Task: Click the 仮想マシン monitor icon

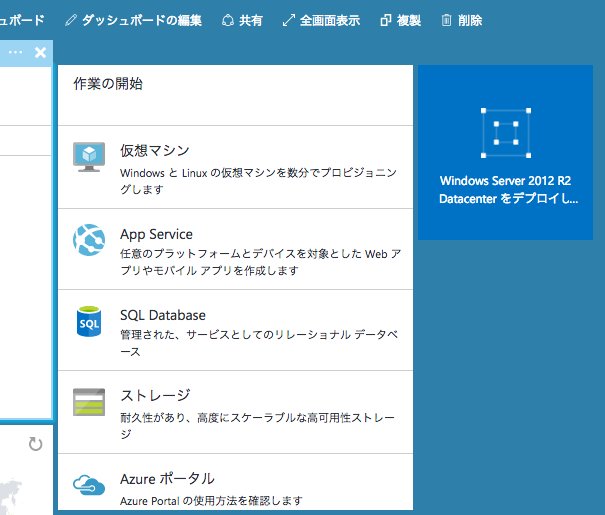Action: [89, 157]
